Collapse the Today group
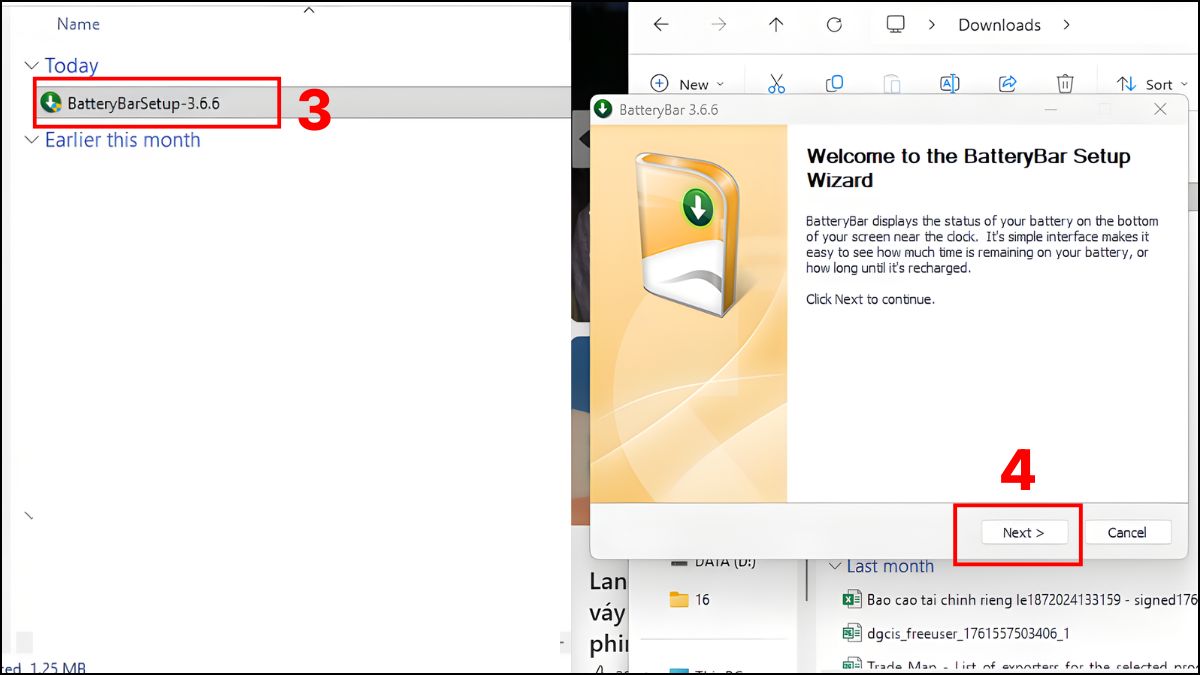Screen dimensions: 1200x675 [30, 66]
